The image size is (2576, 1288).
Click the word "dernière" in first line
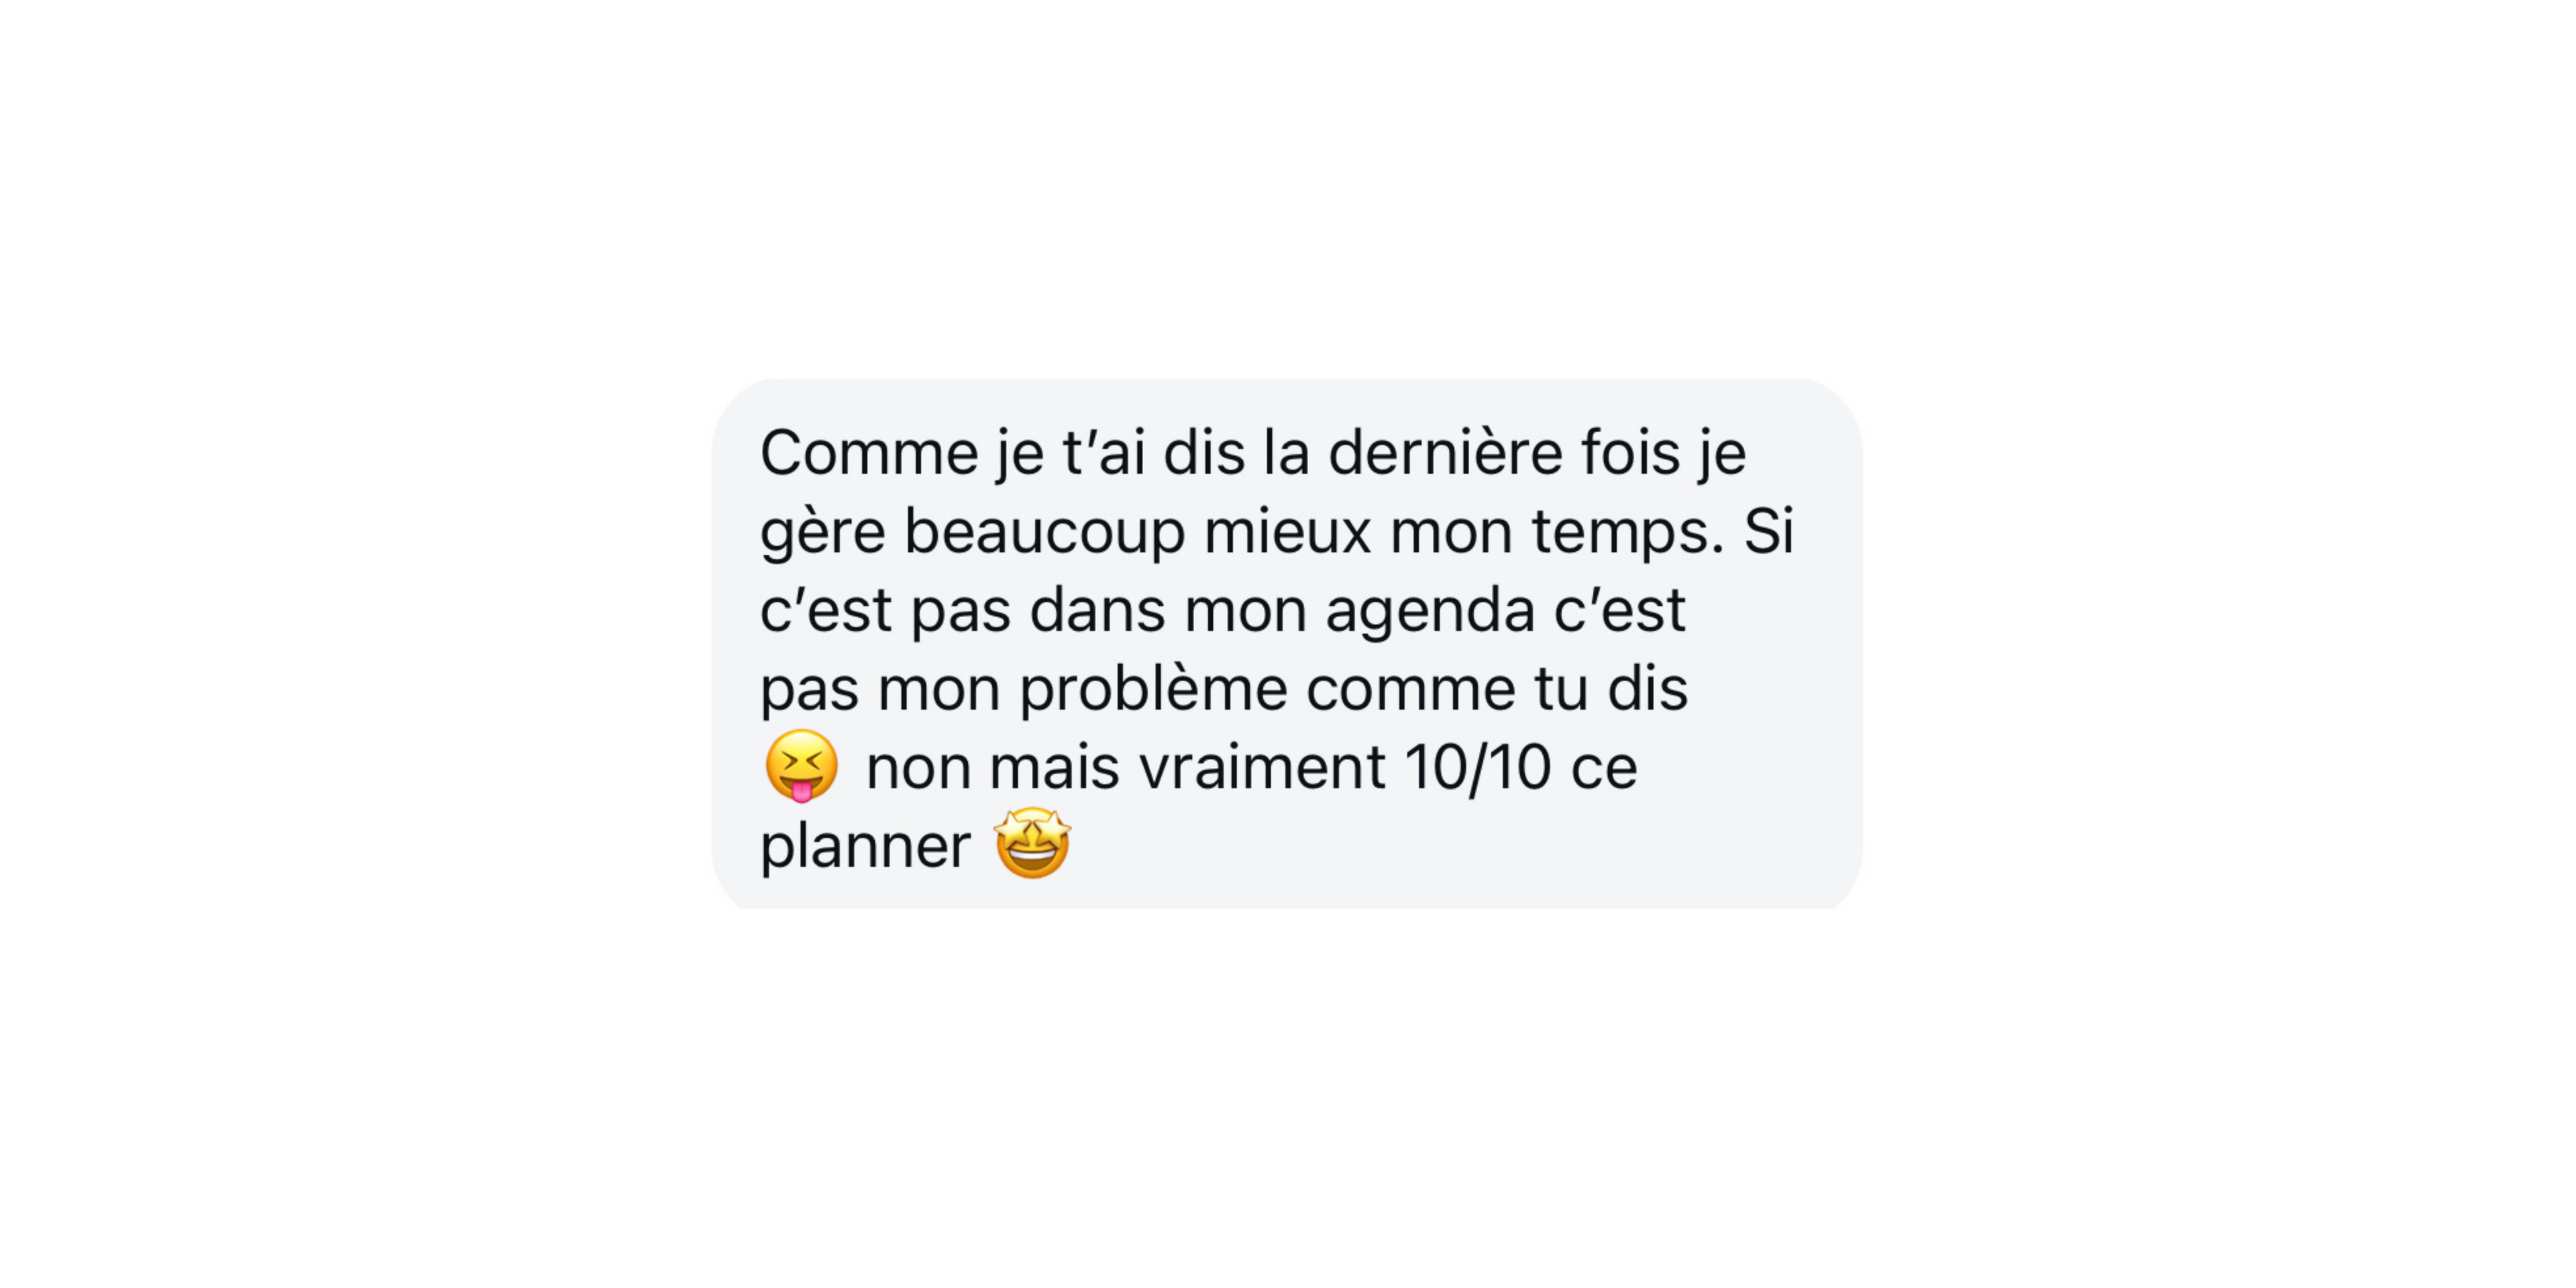pos(1445,453)
